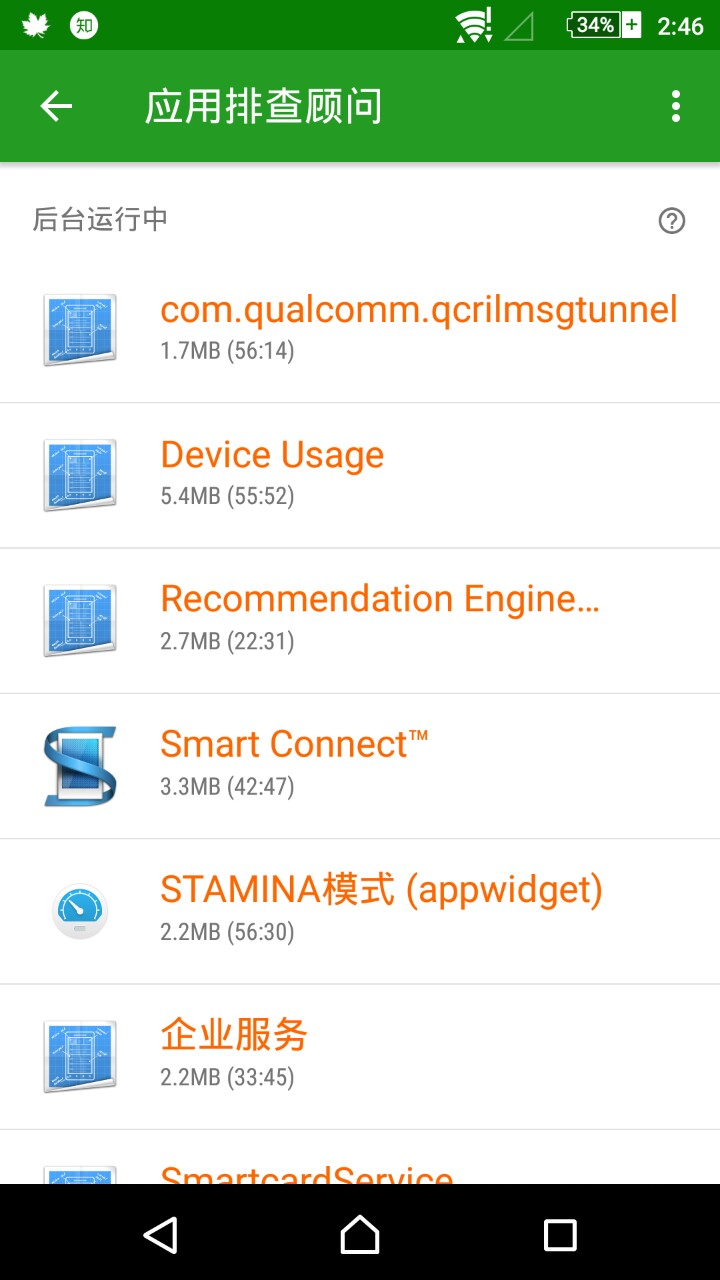
Task: Select the Device Usage title
Action: click(x=272, y=455)
